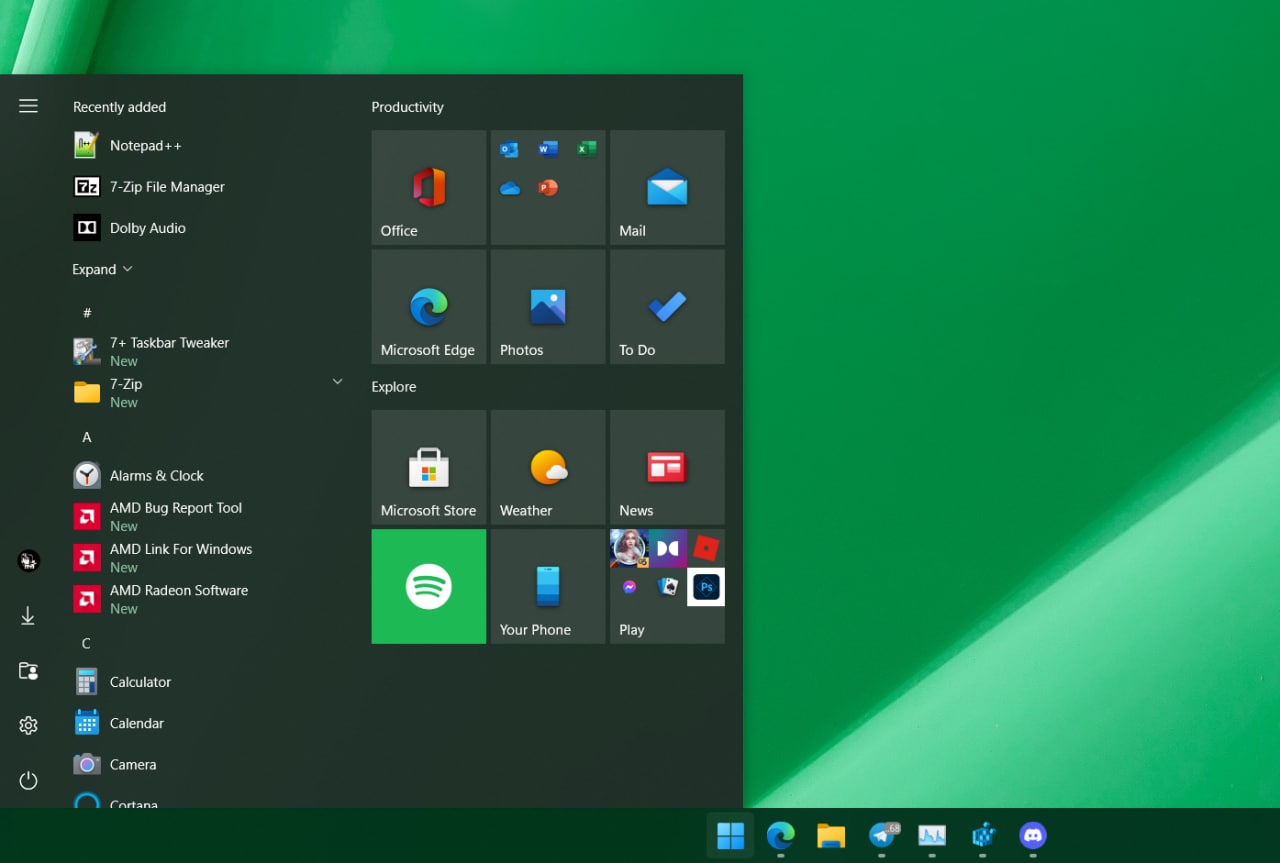Open hidden-object game in Play folder

629,548
